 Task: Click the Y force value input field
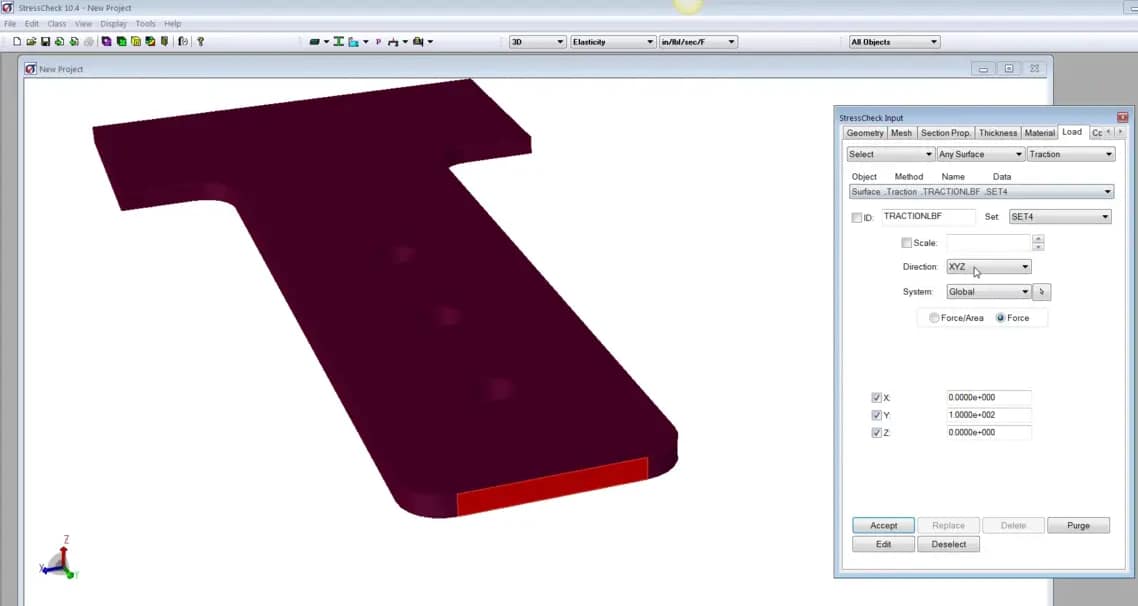988,415
